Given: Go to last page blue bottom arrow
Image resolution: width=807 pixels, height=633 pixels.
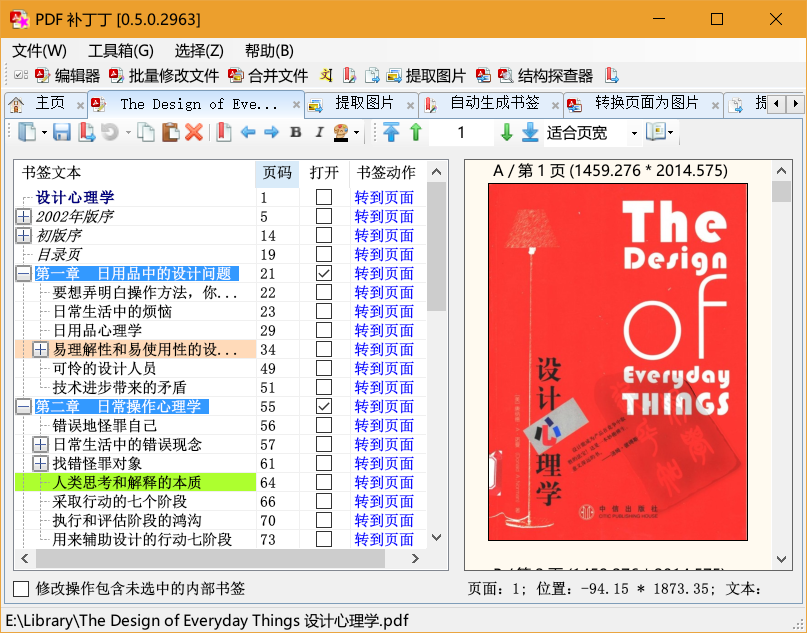Looking at the screenshot, I should (x=530, y=133).
